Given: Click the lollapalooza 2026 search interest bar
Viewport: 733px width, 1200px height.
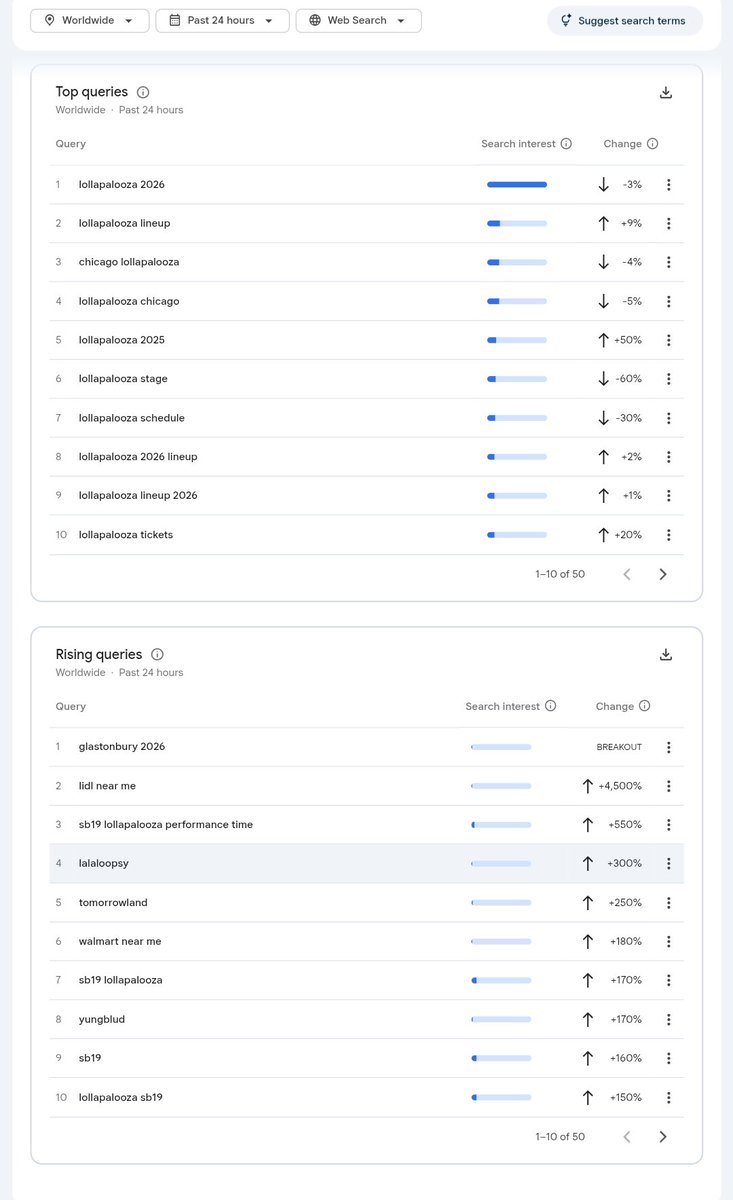Looking at the screenshot, I should 517,185.
